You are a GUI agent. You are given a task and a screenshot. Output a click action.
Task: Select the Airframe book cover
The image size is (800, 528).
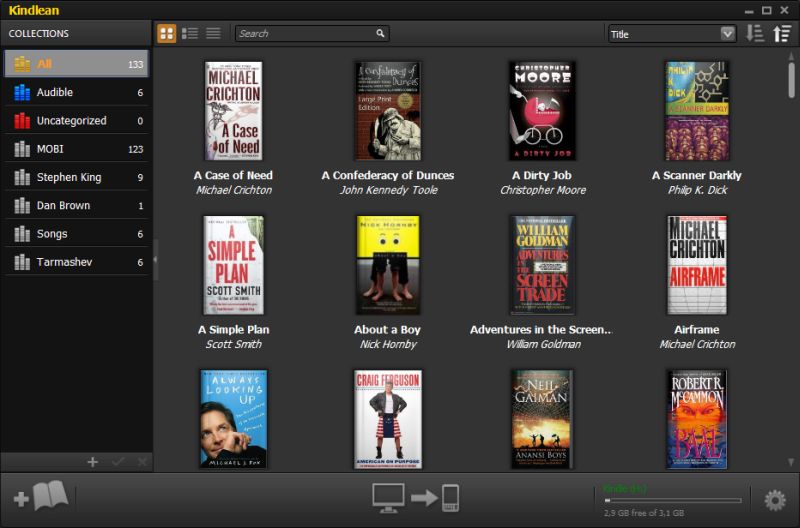tap(697, 265)
